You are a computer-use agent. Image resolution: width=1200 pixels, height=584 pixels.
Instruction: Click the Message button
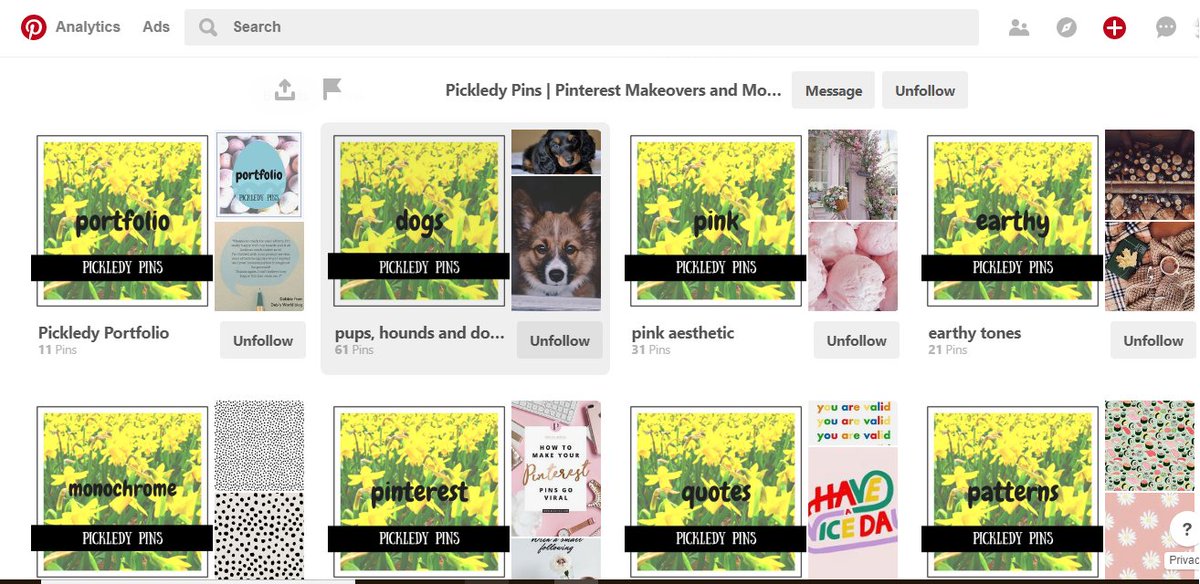[x=833, y=90]
